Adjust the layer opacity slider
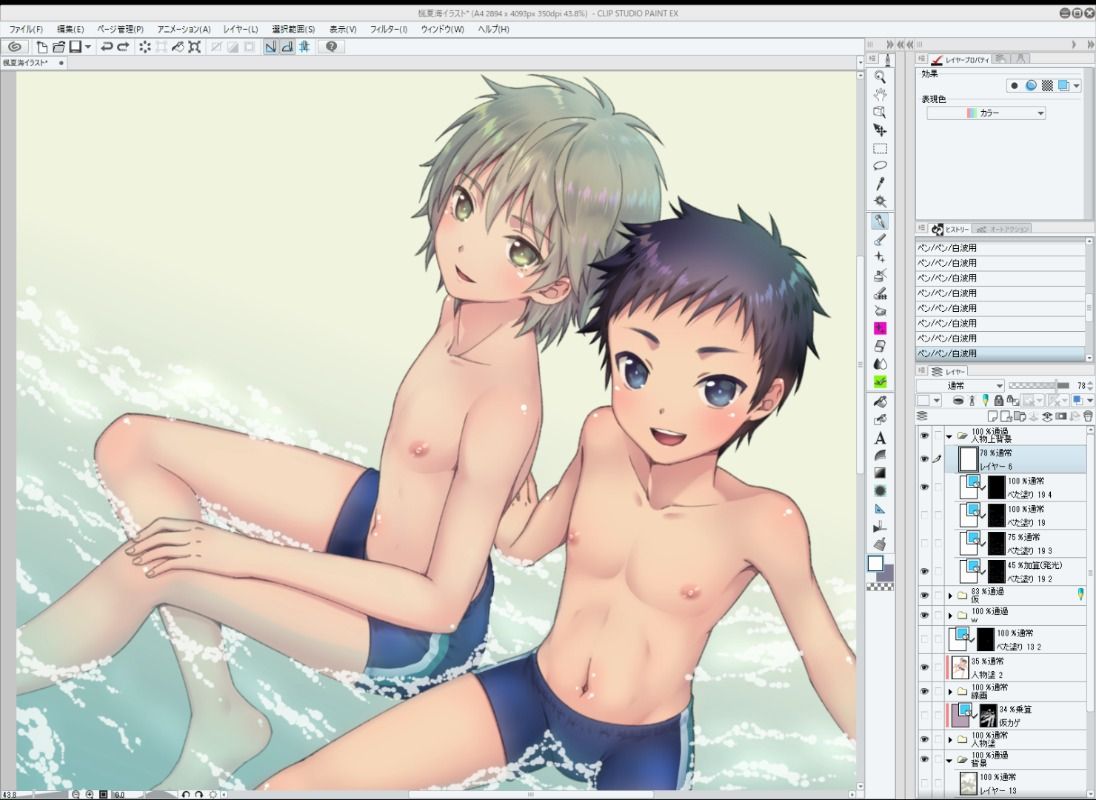This screenshot has height=800, width=1096. 1039,386
